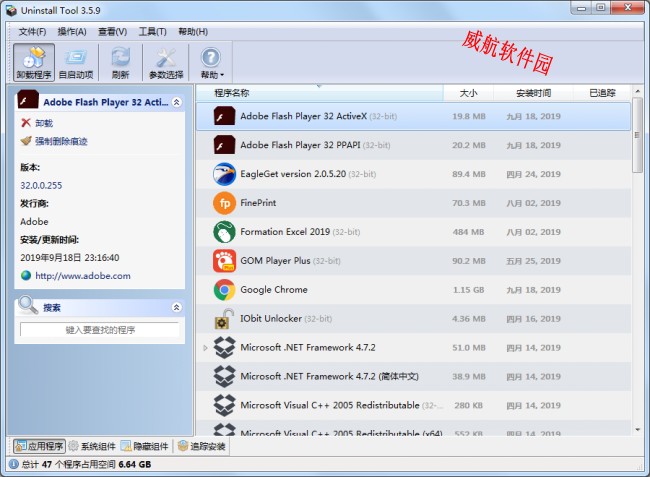
Task: Click the 卸载 uninstall link in details panel
Action: click(x=44, y=123)
